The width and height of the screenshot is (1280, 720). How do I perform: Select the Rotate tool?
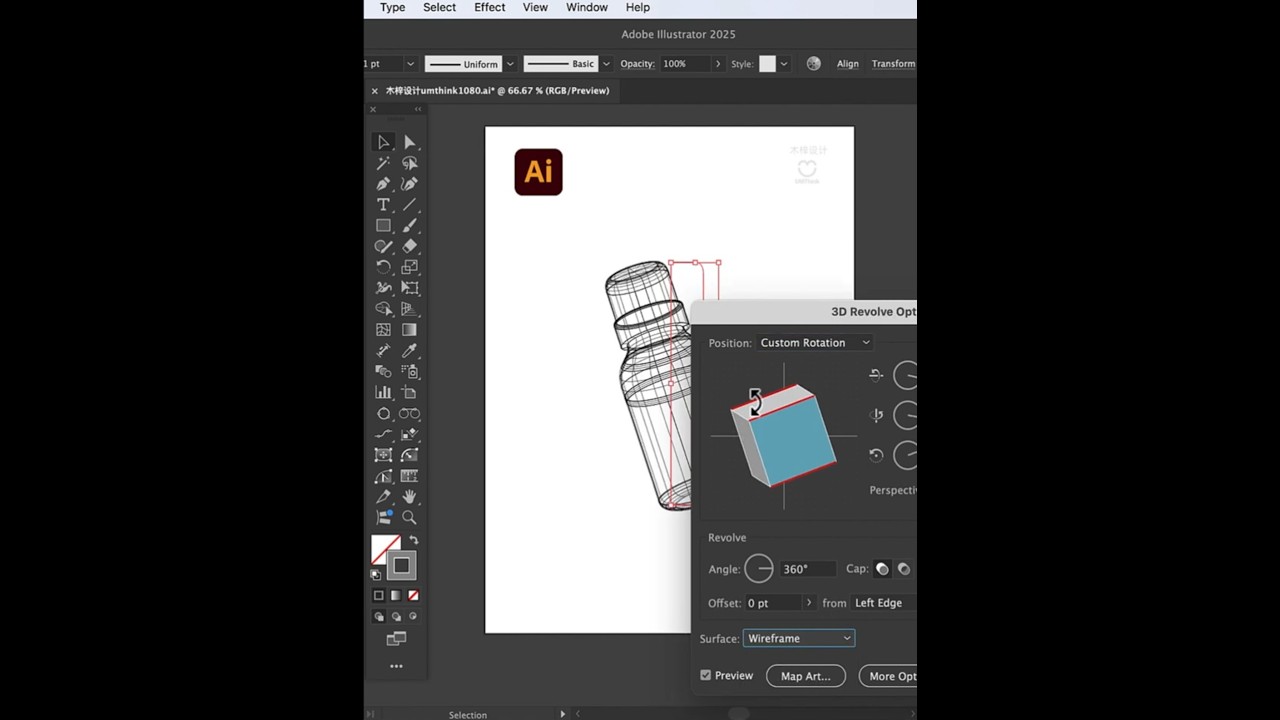(383, 267)
